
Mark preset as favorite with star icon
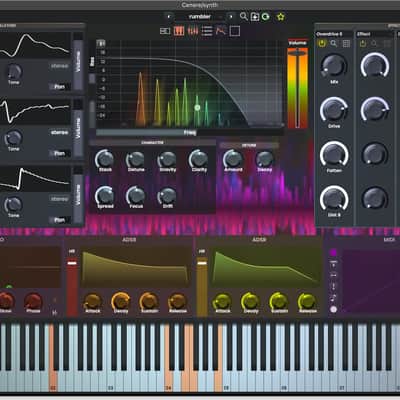tap(281, 17)
